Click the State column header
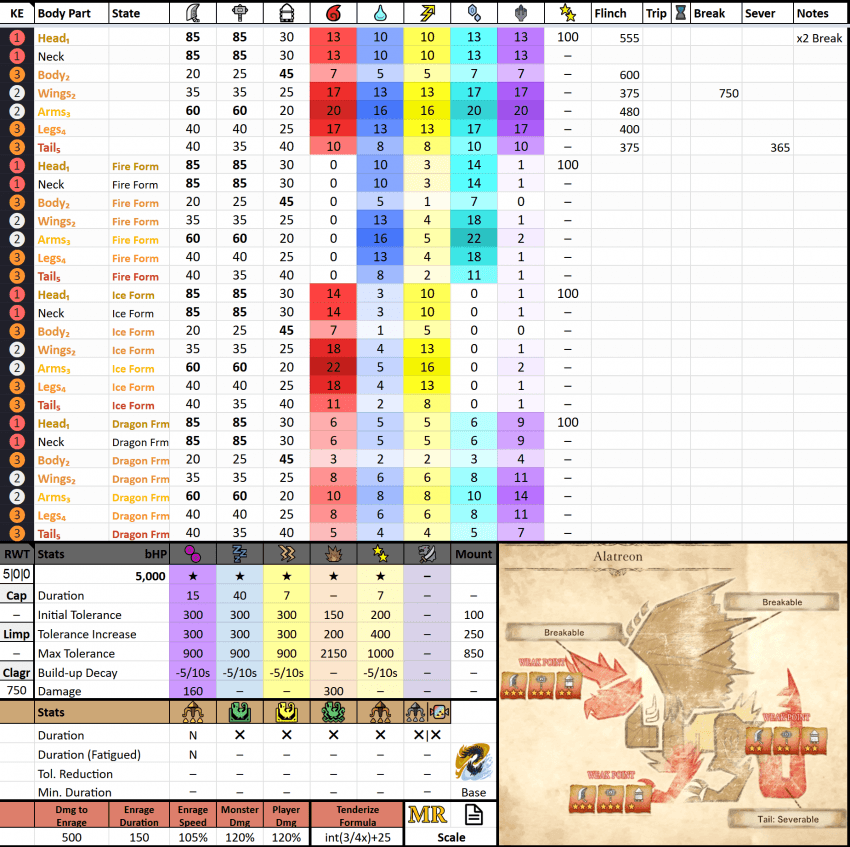This screenshot has width=850, height=847. click(126, 13)
